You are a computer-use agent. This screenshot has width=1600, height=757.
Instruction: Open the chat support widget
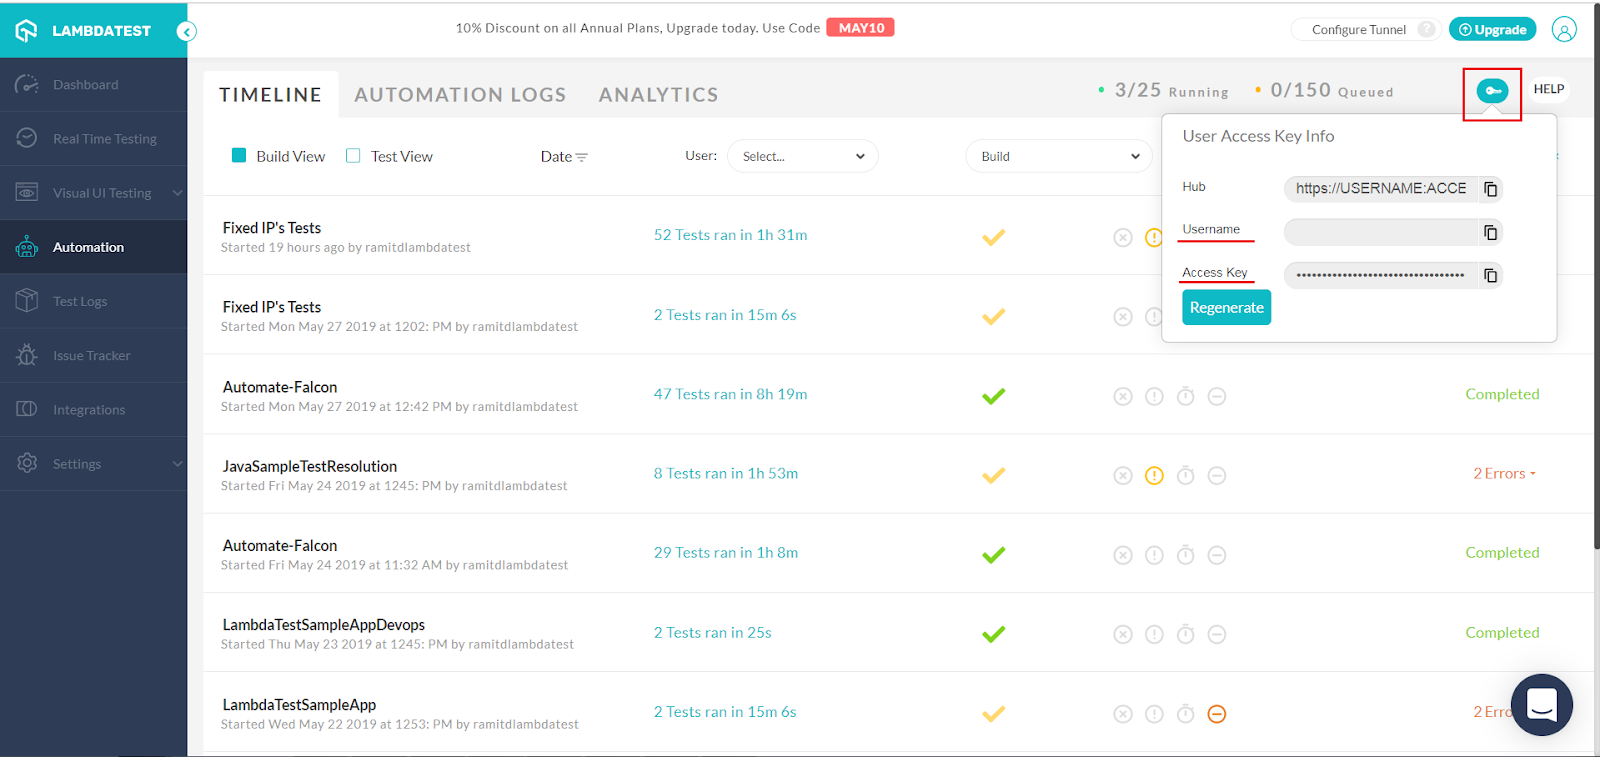point(1541,704)
